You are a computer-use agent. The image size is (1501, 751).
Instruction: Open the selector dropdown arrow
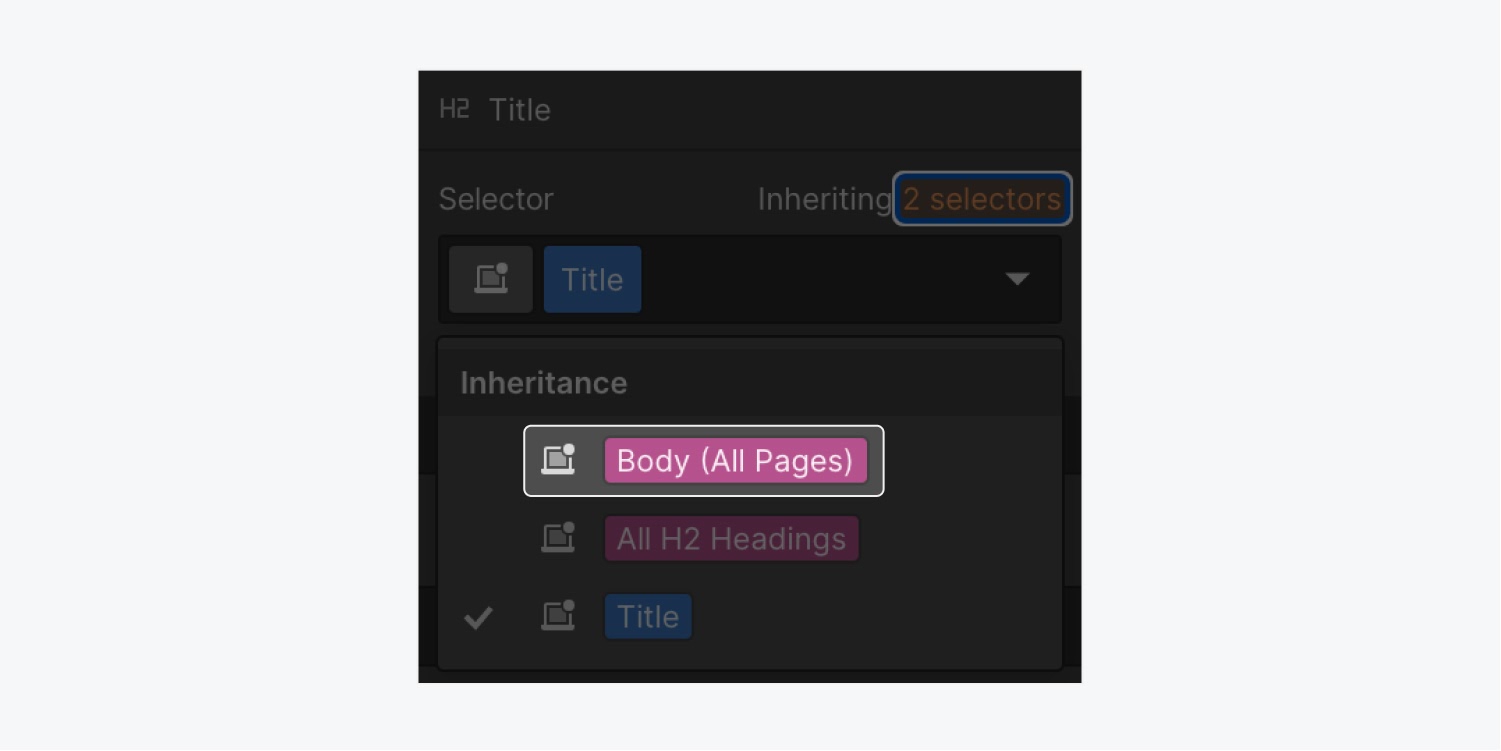pyautogui.click(x=1017, y=279)
